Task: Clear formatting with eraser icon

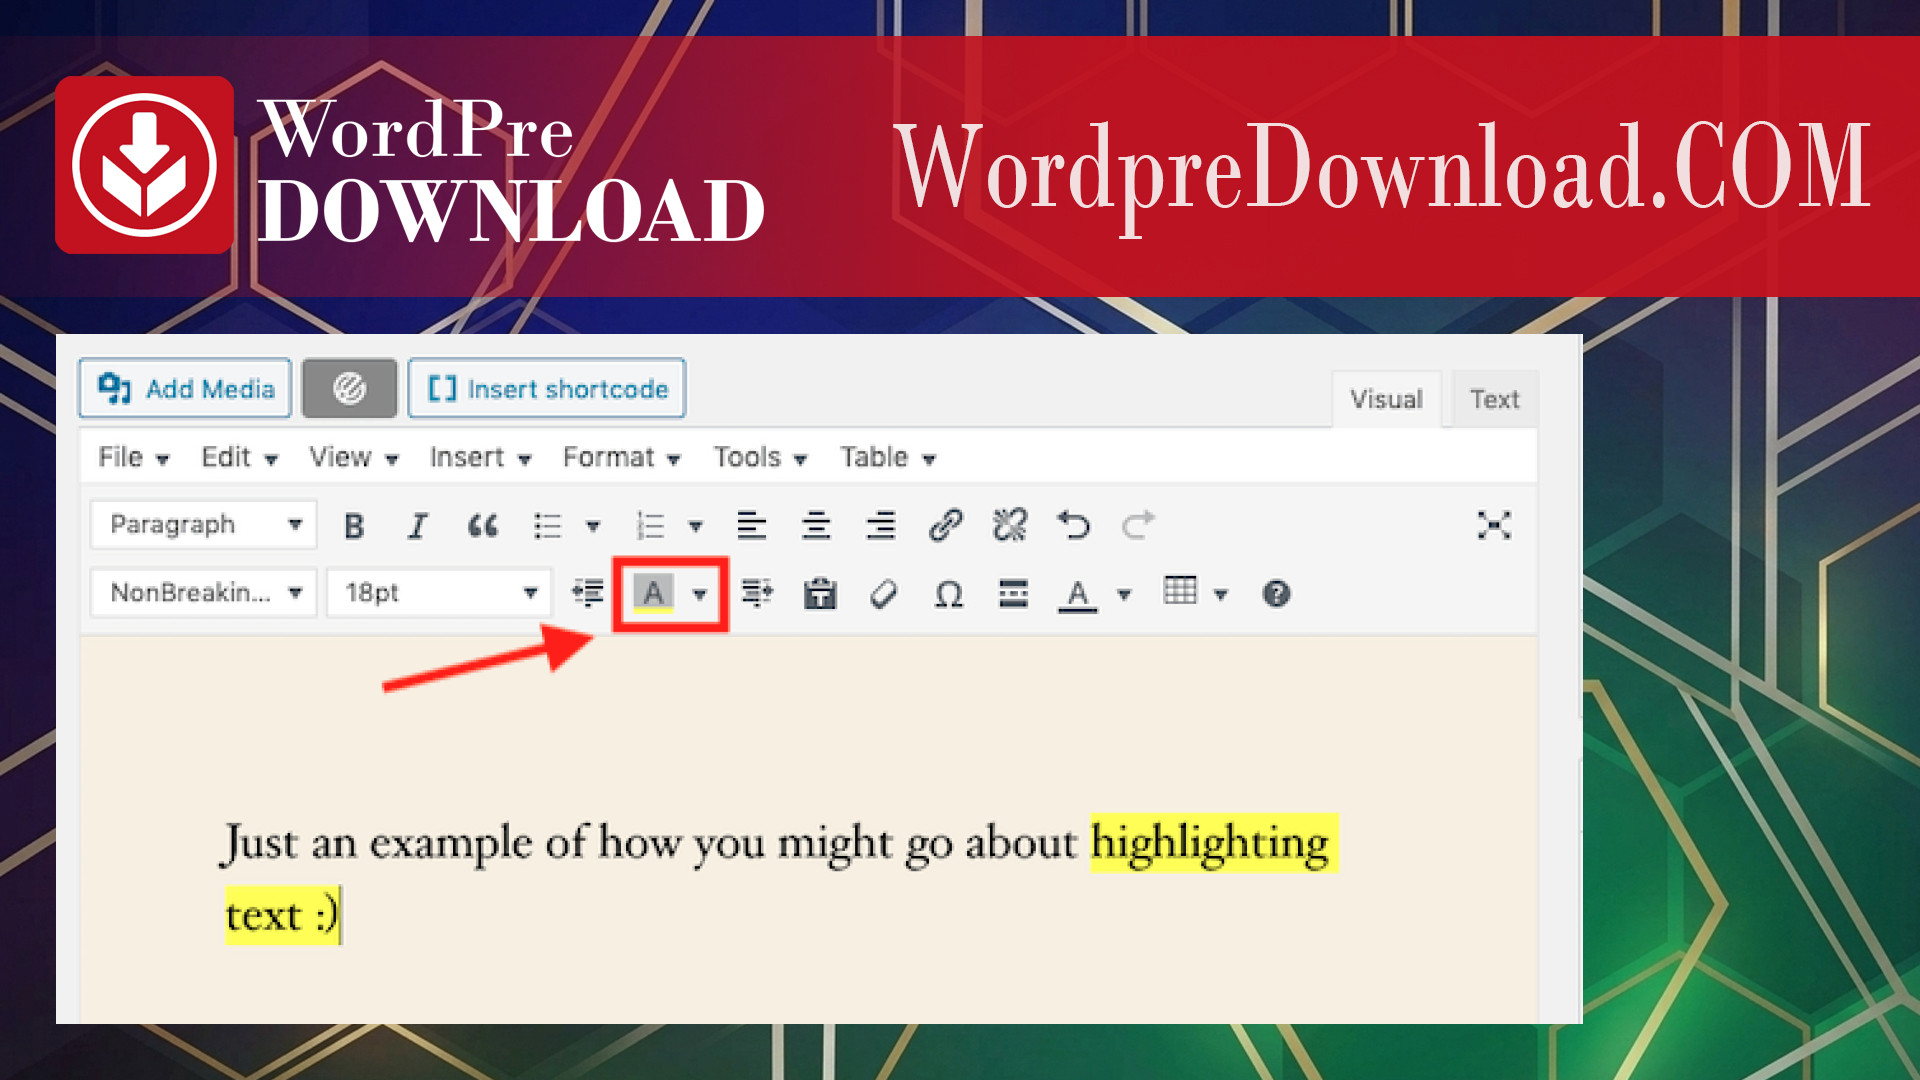Action: (x=884, y=594)
